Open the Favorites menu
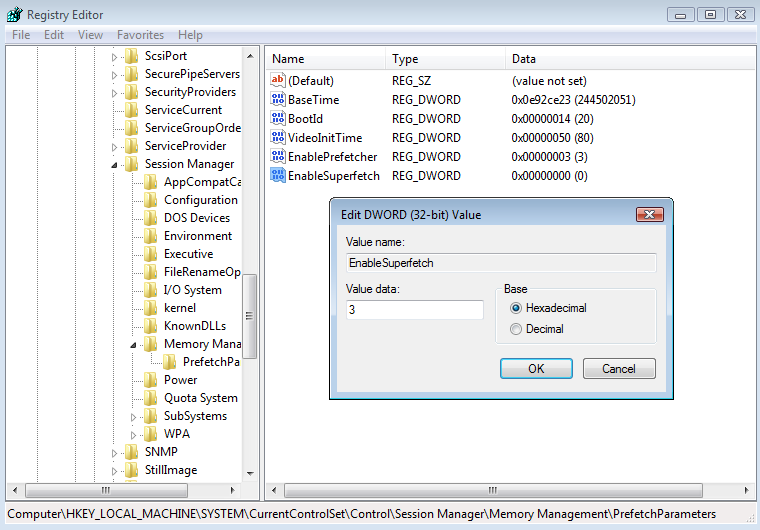The image size is (760, 530). point(140,35)
